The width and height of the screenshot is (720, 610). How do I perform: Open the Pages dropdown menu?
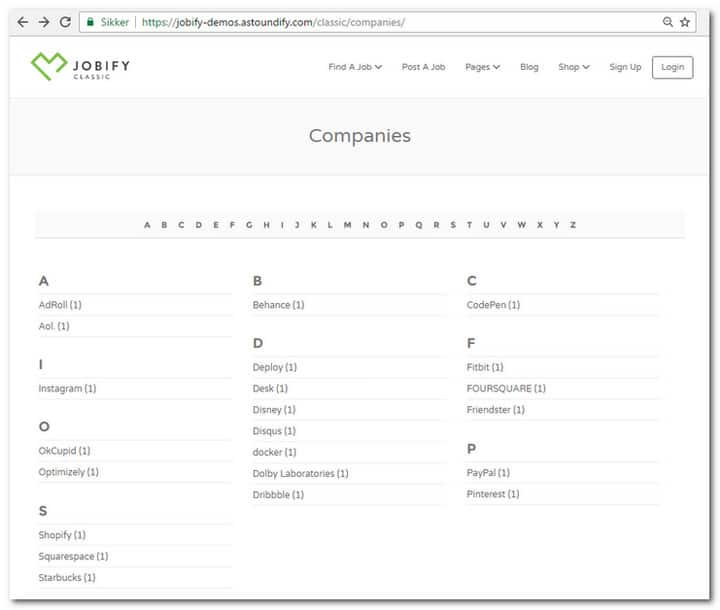tap(482, 67)
